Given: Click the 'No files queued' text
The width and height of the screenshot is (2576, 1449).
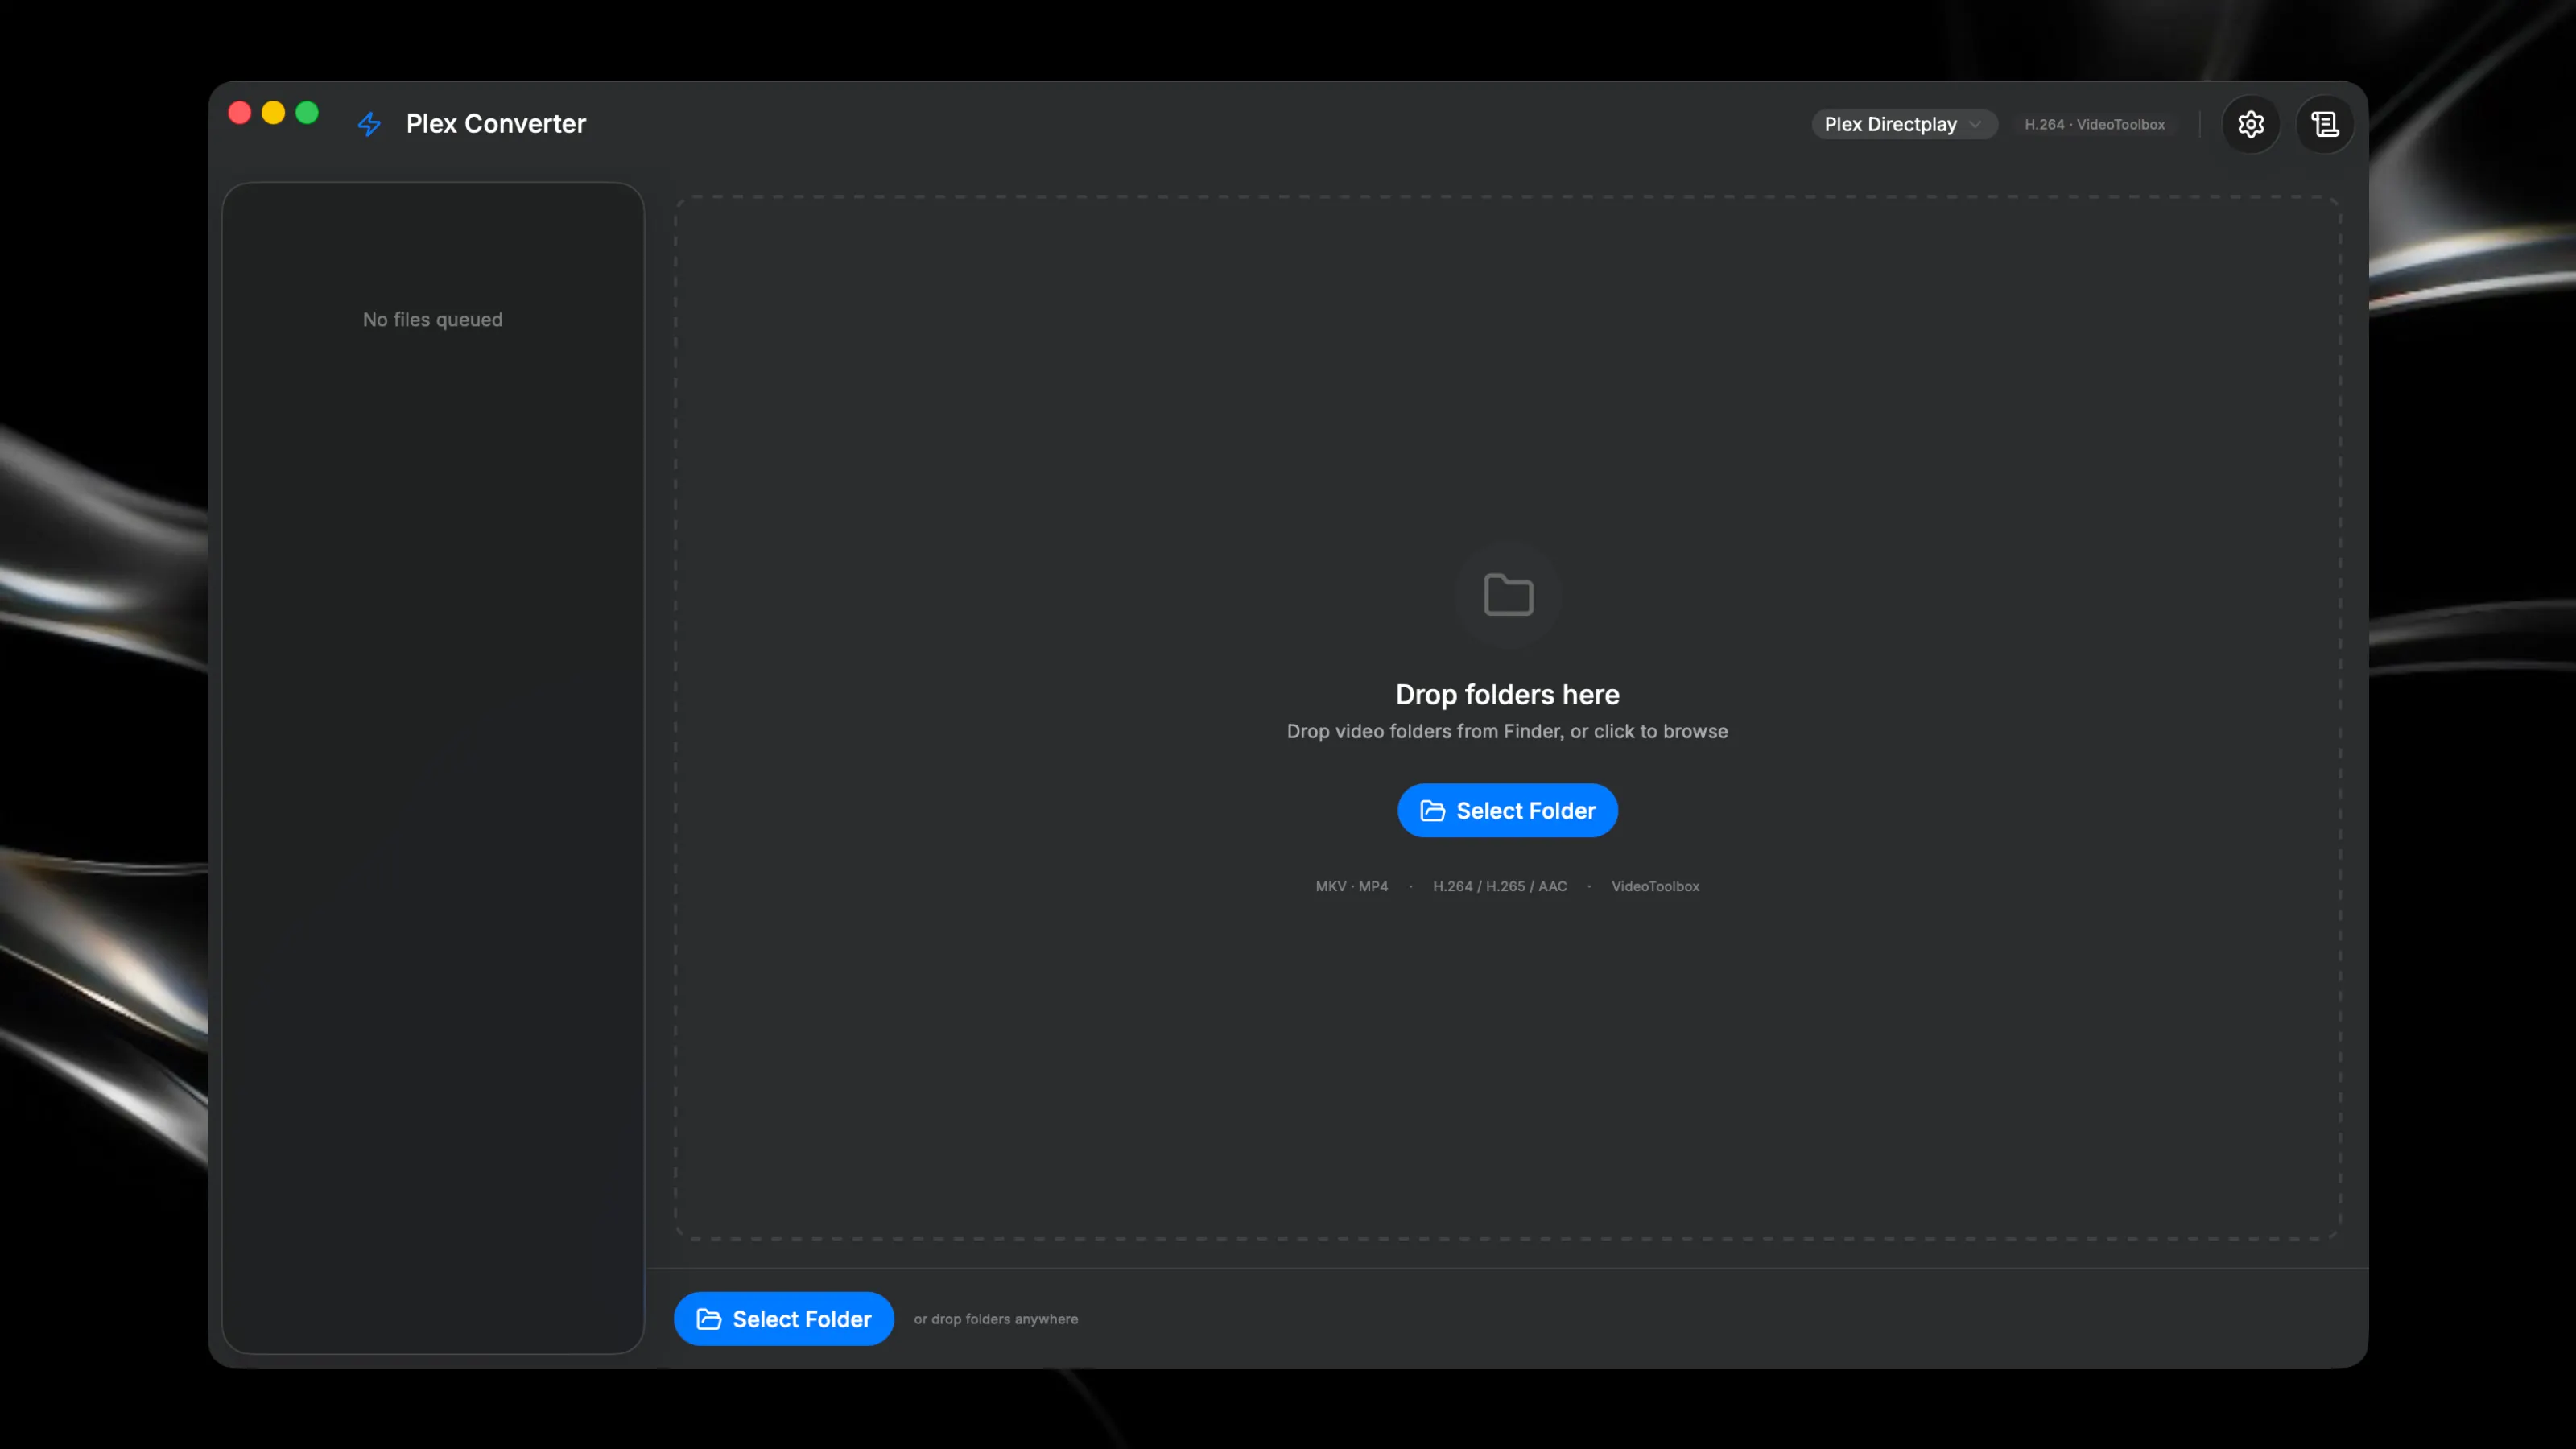Looking at the screenshot, I should [432, 319].
